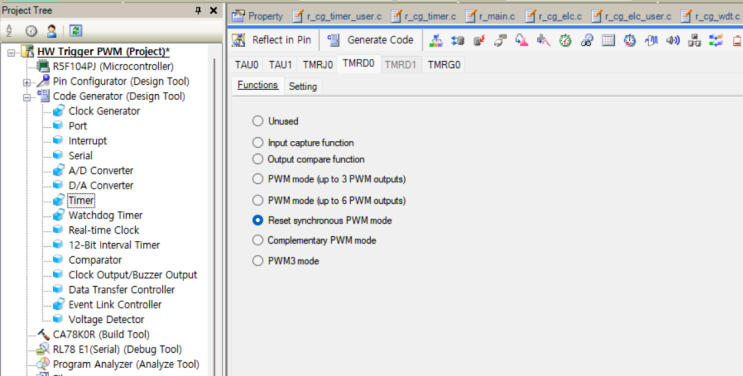Select Clock Generator in project tree
The width and height of the screenshot is (743, 376).
[104, 111]
